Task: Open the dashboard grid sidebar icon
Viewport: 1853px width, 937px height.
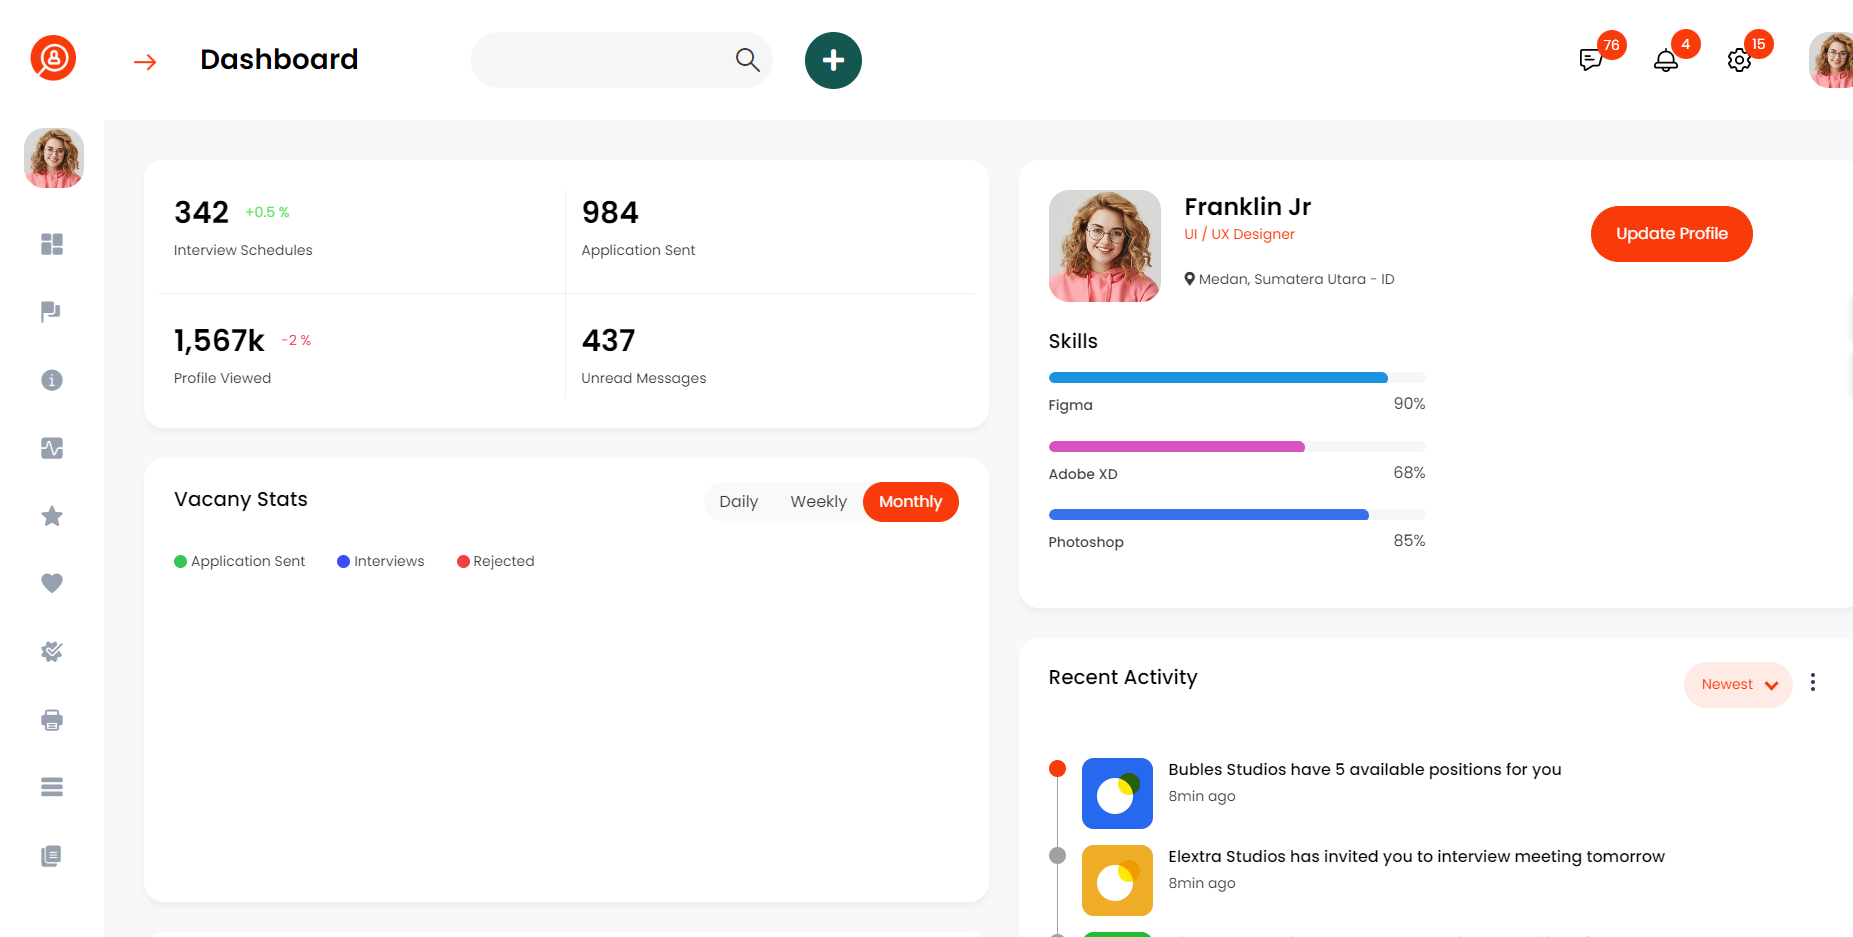Action: (x=52, y=244)
